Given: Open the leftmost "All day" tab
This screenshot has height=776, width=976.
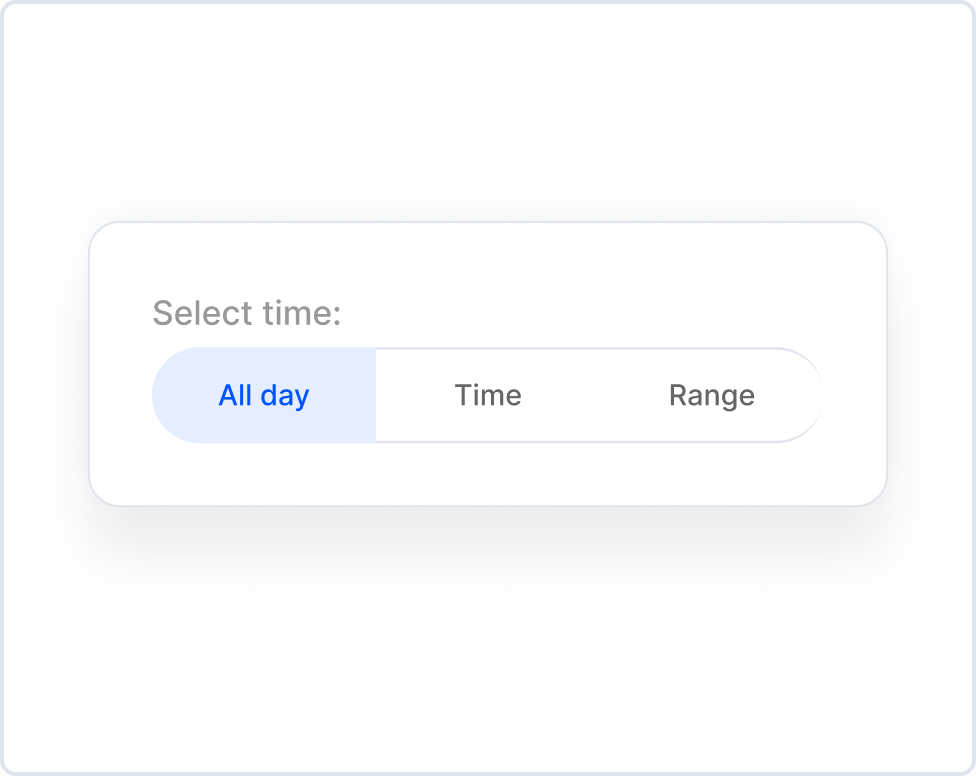Looking at the screenshot, I should (264, 395).
